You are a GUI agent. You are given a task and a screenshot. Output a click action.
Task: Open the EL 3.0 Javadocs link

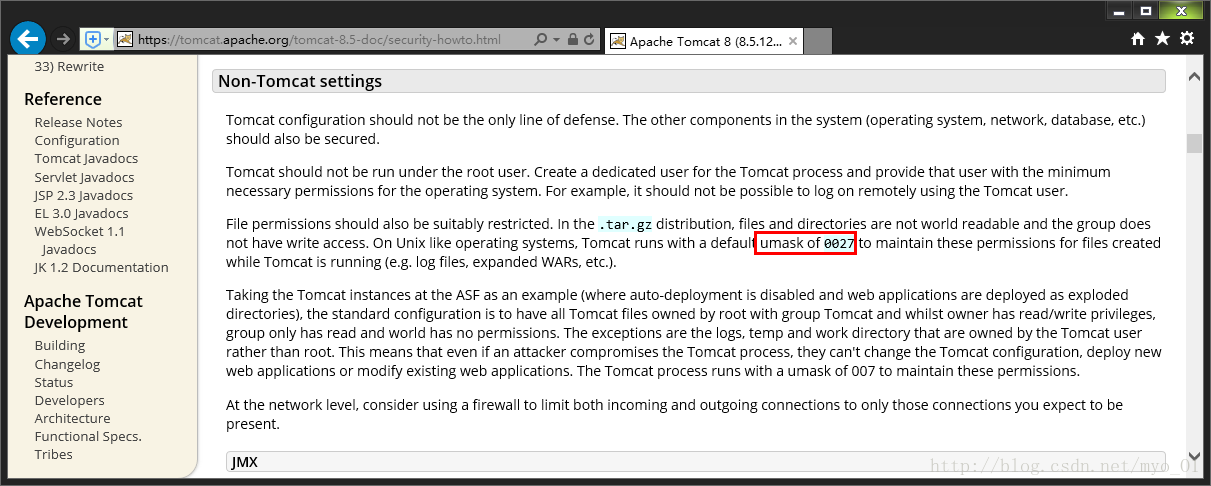point(81,213)
